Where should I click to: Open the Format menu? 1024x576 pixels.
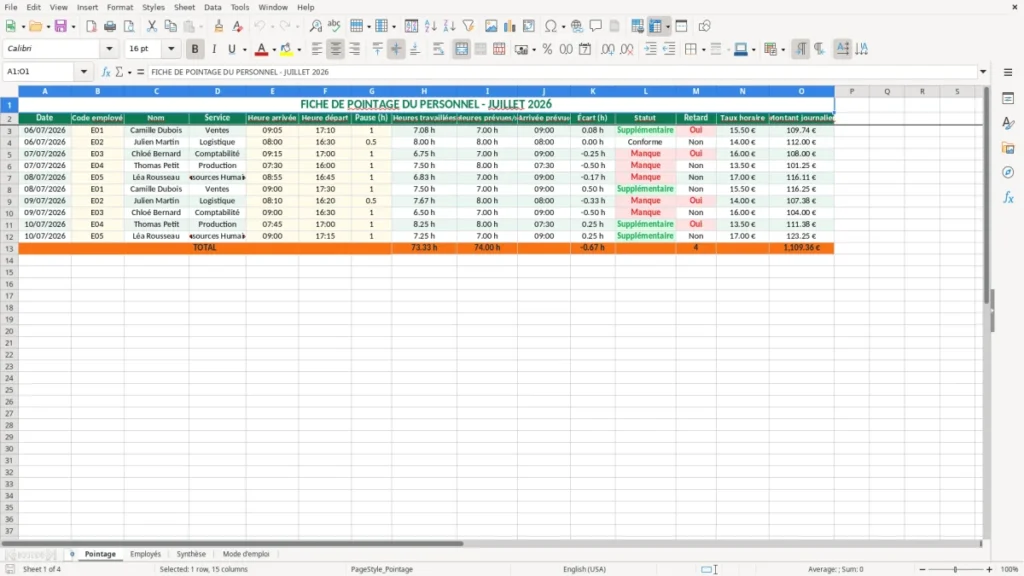120,7
